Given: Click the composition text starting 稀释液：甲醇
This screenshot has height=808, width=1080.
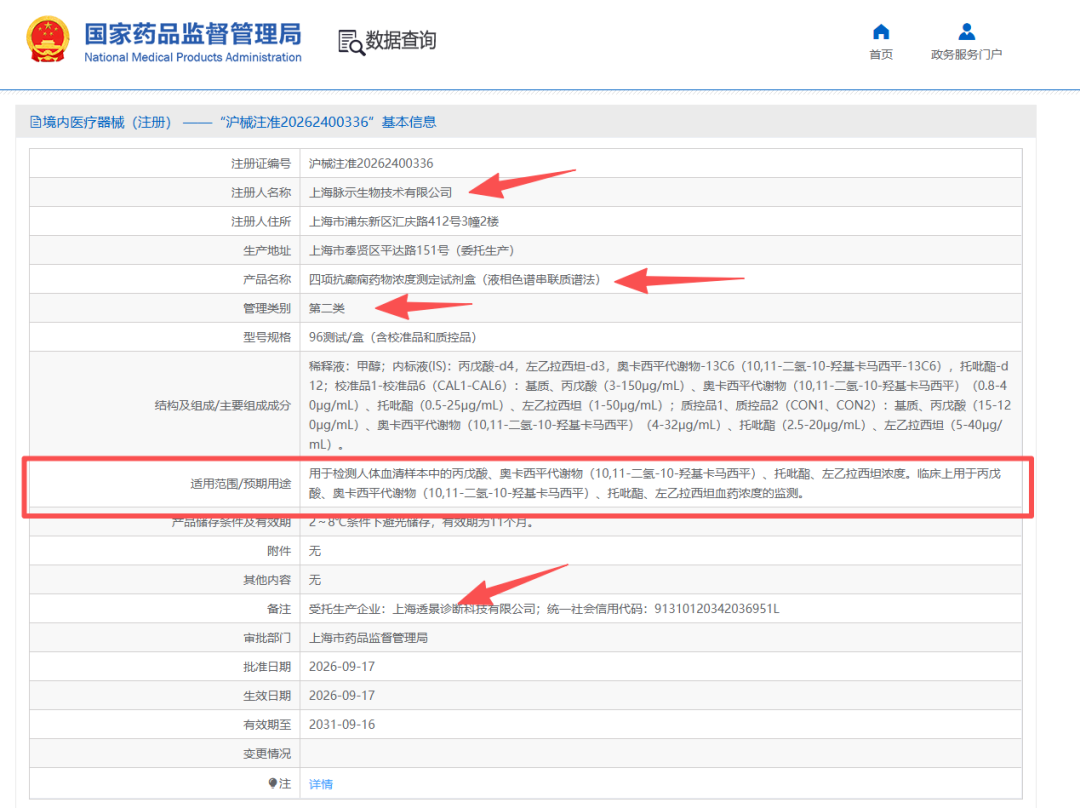Looking at the screenshot, I should click(660, 405).
